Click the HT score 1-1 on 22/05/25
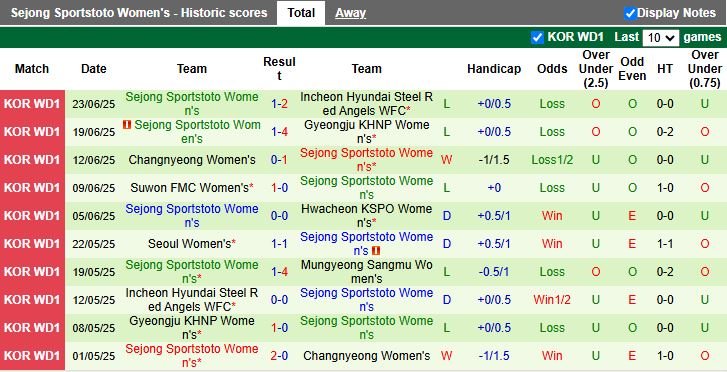The image size is (727, 372). tap(665, 244)
